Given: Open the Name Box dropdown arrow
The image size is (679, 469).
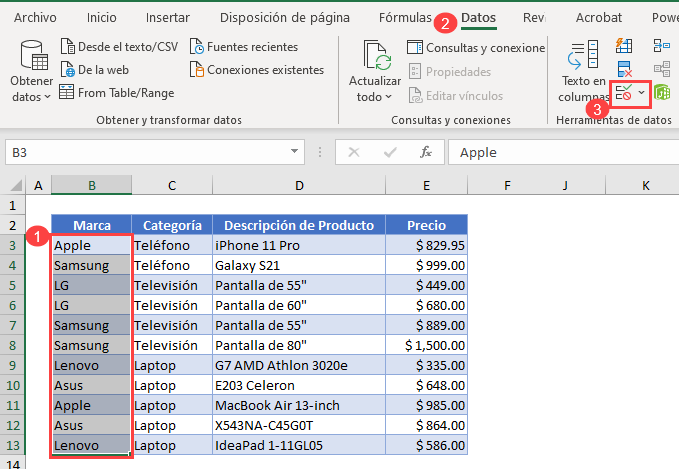Looking at the screenshot, I should pos(294,152).
